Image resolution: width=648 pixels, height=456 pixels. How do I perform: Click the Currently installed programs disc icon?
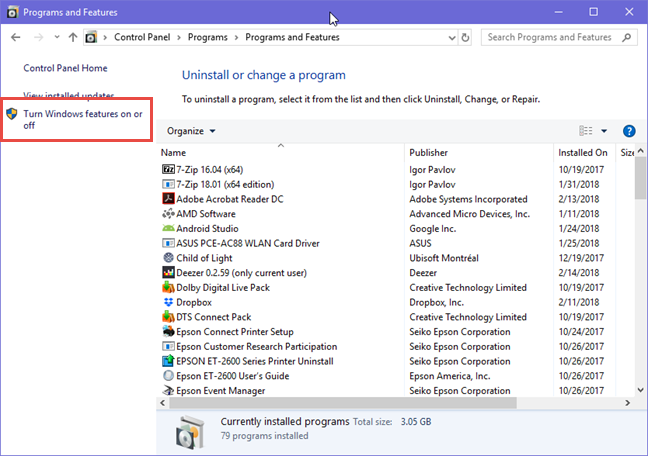[191, 432]
